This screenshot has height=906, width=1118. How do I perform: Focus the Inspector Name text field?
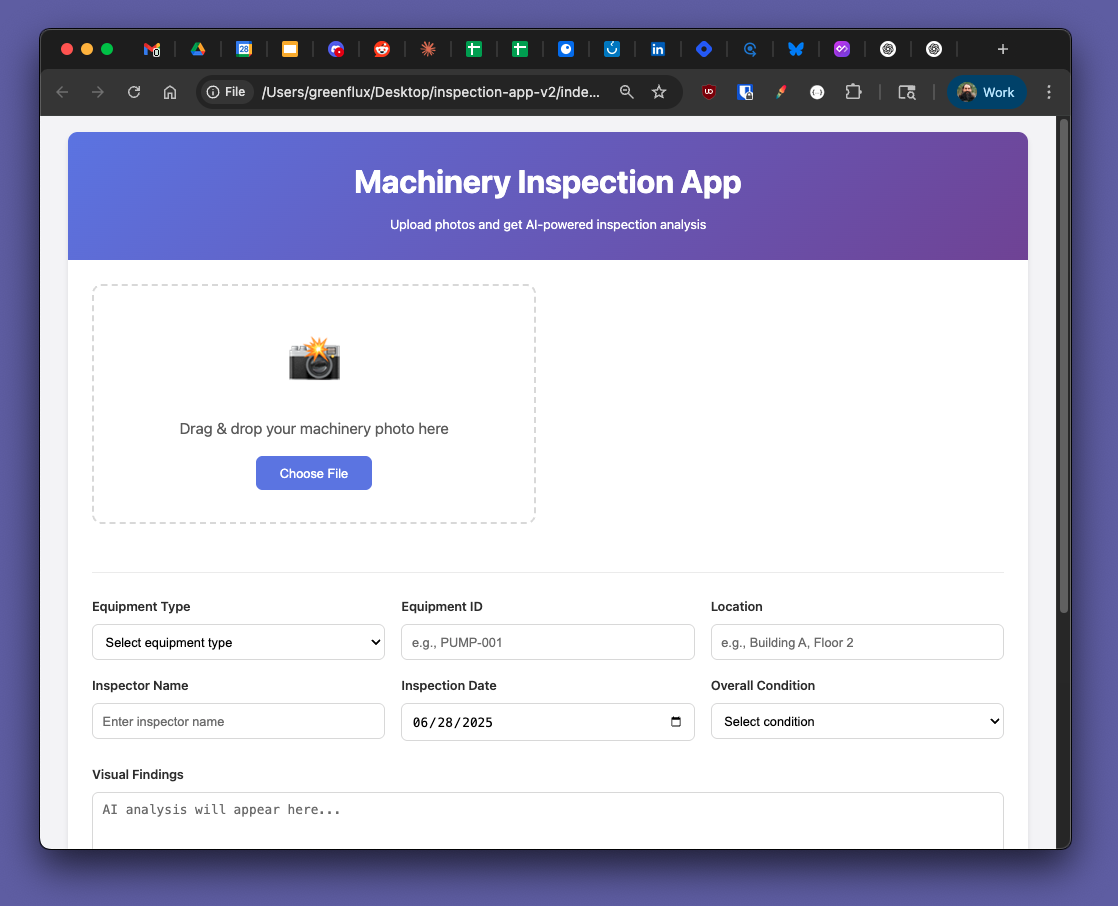tap(238, 721)
